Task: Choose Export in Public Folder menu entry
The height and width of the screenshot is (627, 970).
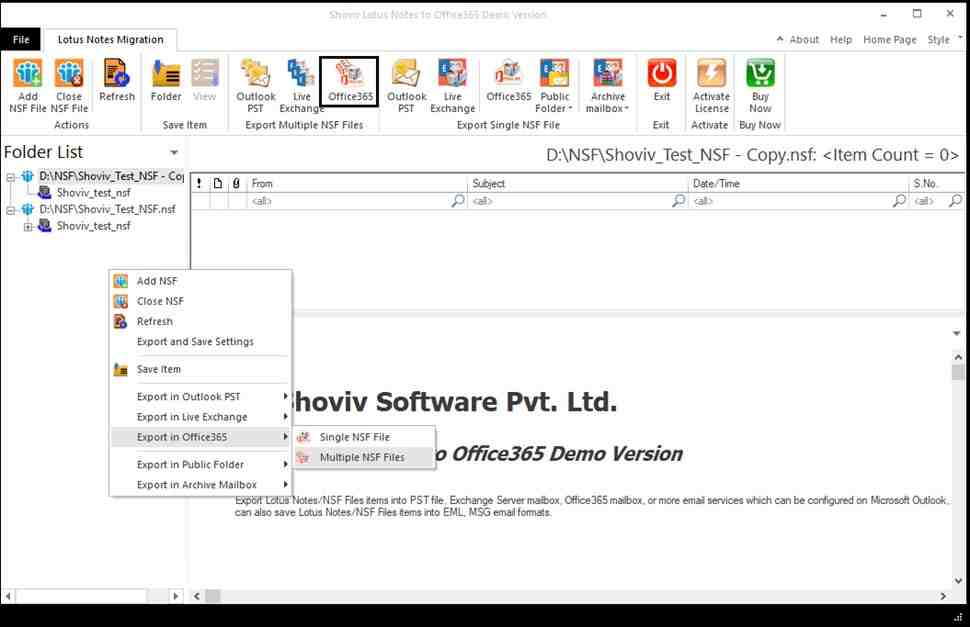Action: tap(190, 464)
